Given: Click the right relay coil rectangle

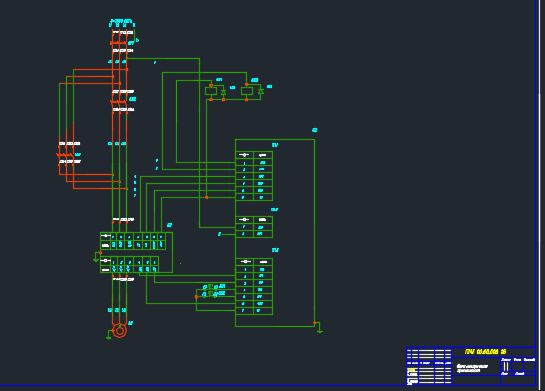Looking at the screenshot, I should click(x=247, y=91).
